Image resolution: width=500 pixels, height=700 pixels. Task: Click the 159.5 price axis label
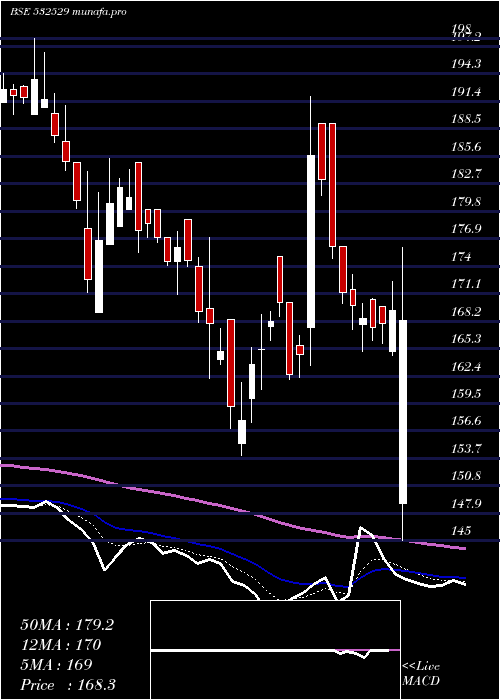pyautogui.click(x=466, y=394)
